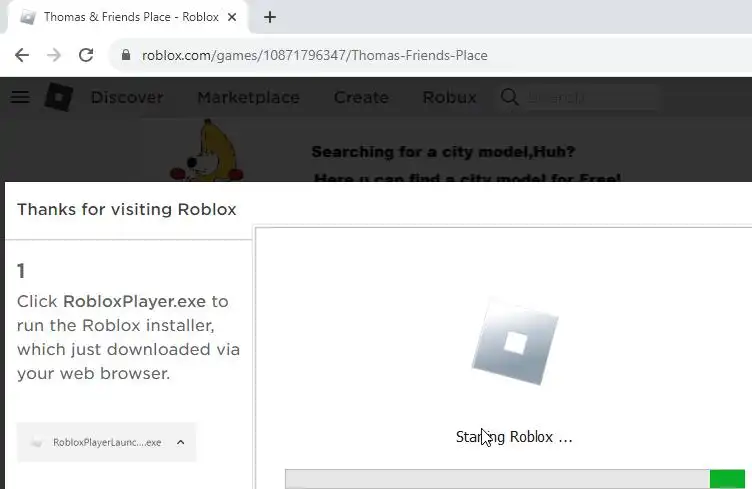Click the Roblox search magnifier icon
752x489 pixels.
pyautogui.click(x=509, y=97)
